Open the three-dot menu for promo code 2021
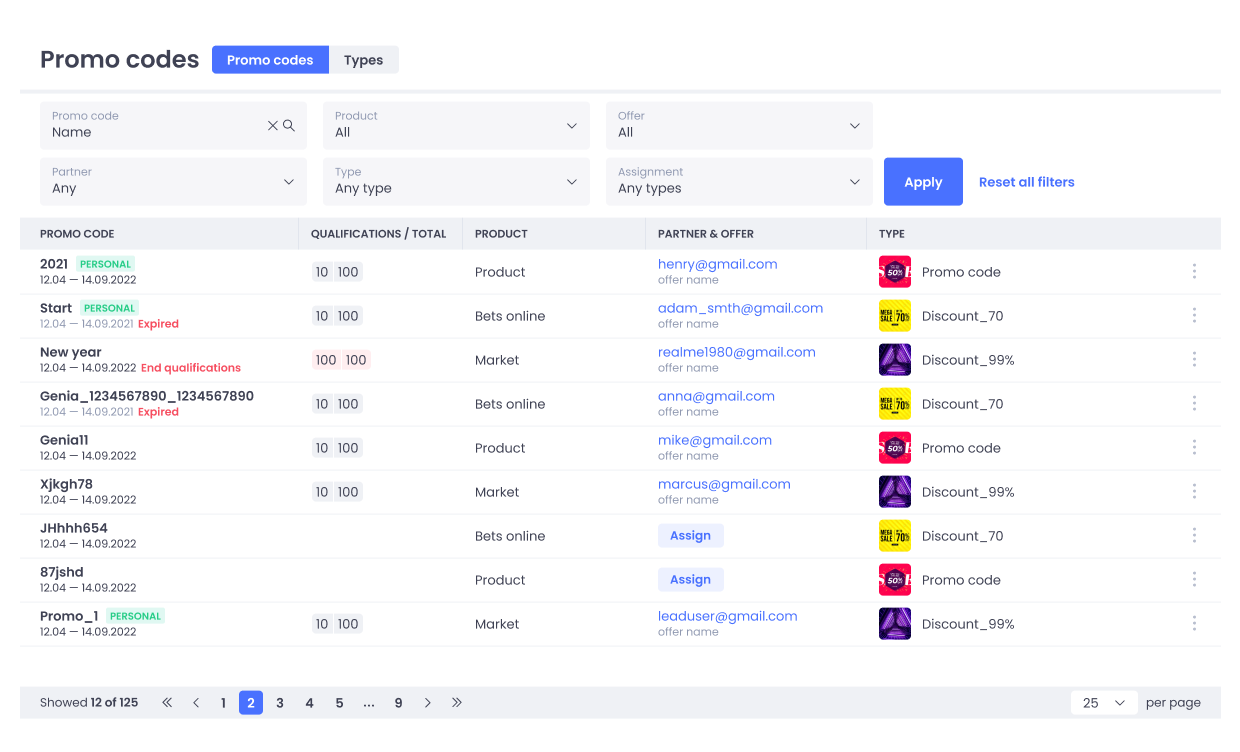Image resolution: width=1240 pixels, height=752 pixels. point(1194,272)
